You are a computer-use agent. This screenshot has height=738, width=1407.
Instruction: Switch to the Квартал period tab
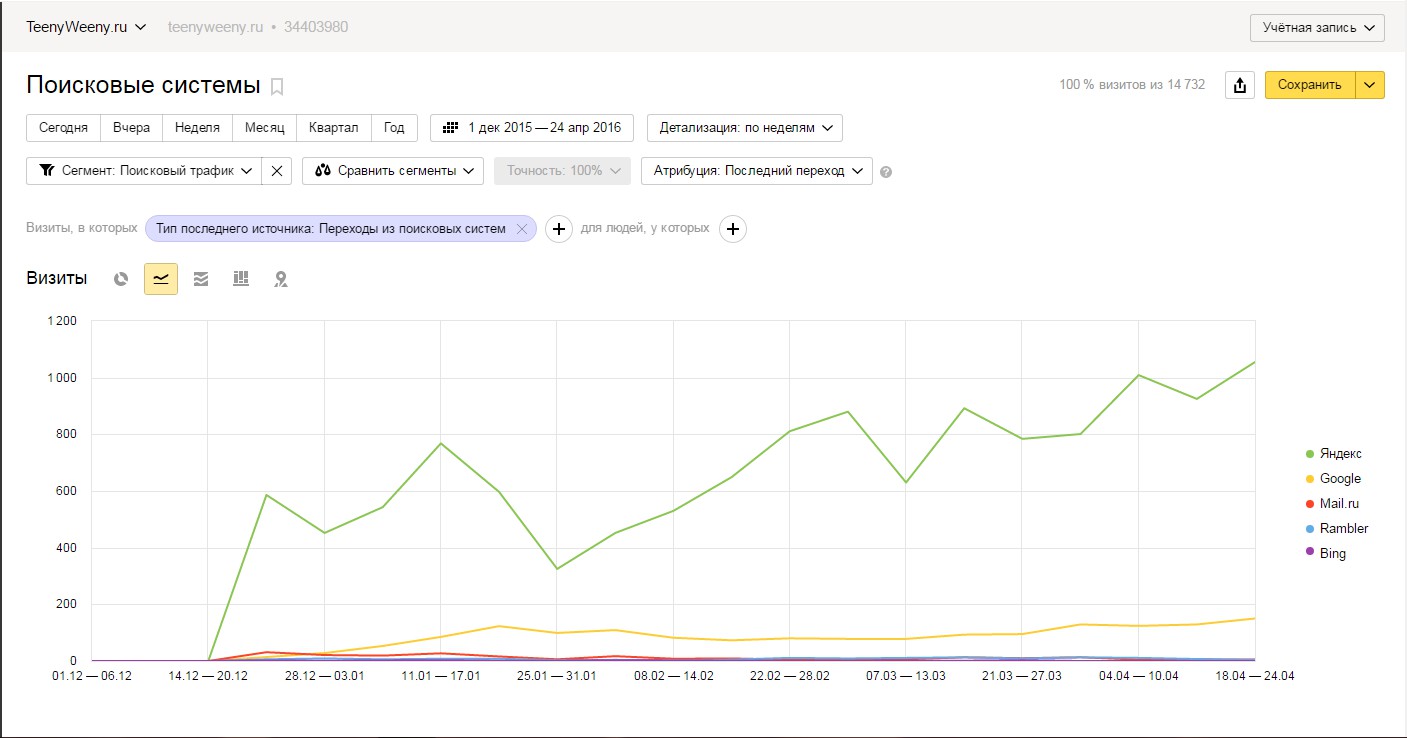334,128
